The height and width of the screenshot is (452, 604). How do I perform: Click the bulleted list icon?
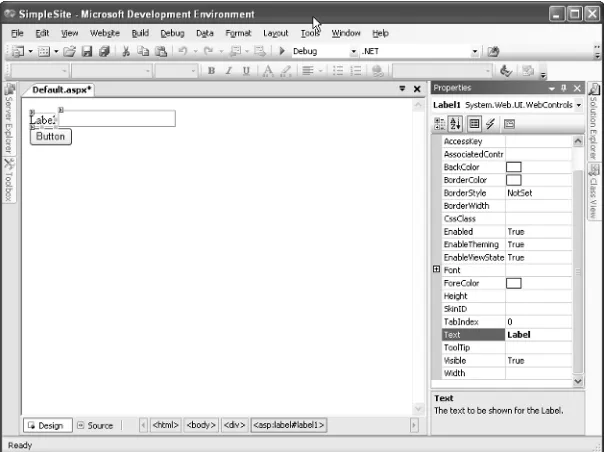pos(338,71)
